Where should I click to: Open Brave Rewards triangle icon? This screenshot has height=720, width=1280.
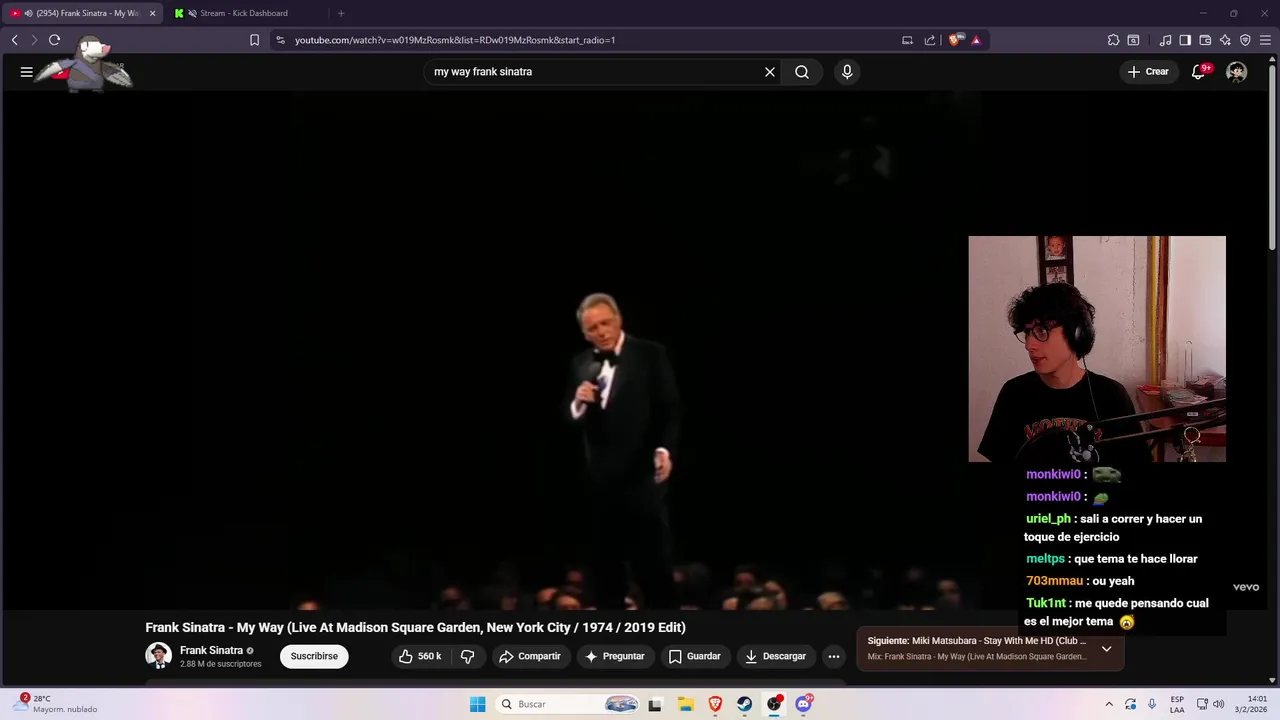pyautogui.click(x=976, y=40)
